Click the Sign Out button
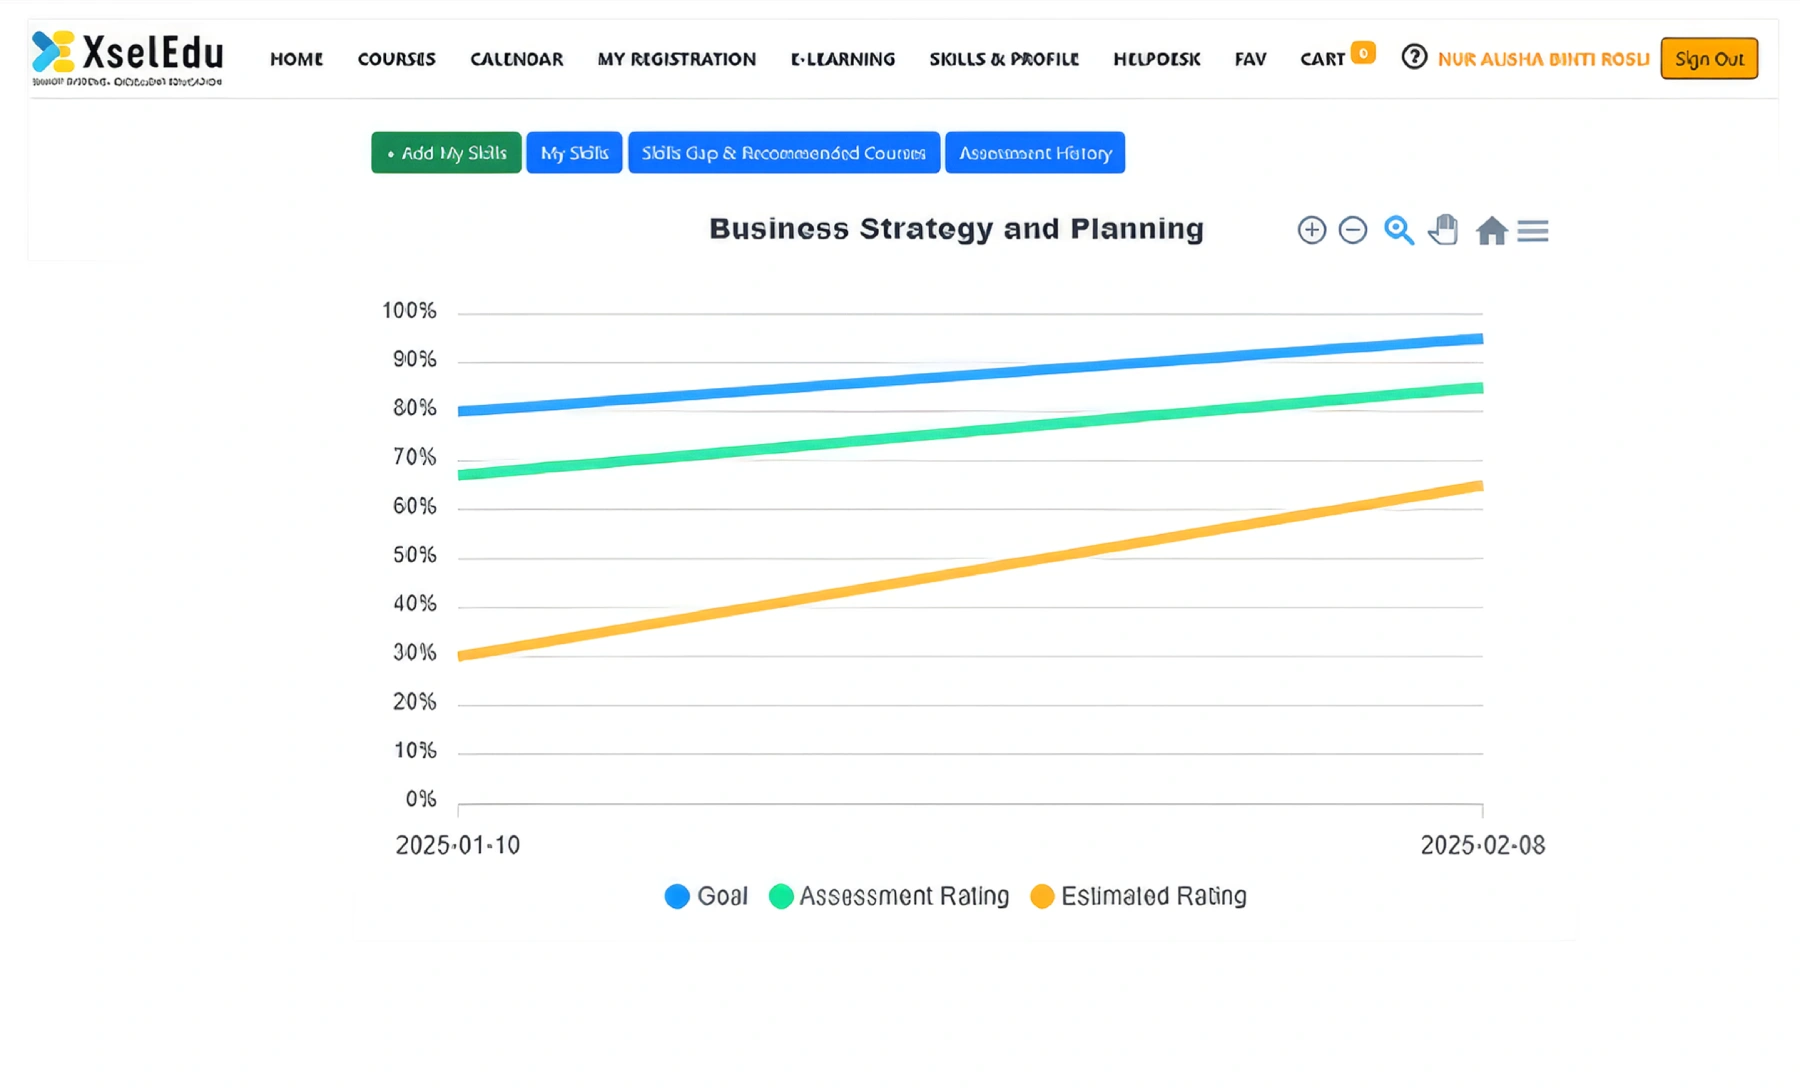1800x1089 pixels. coord(1708,59)
